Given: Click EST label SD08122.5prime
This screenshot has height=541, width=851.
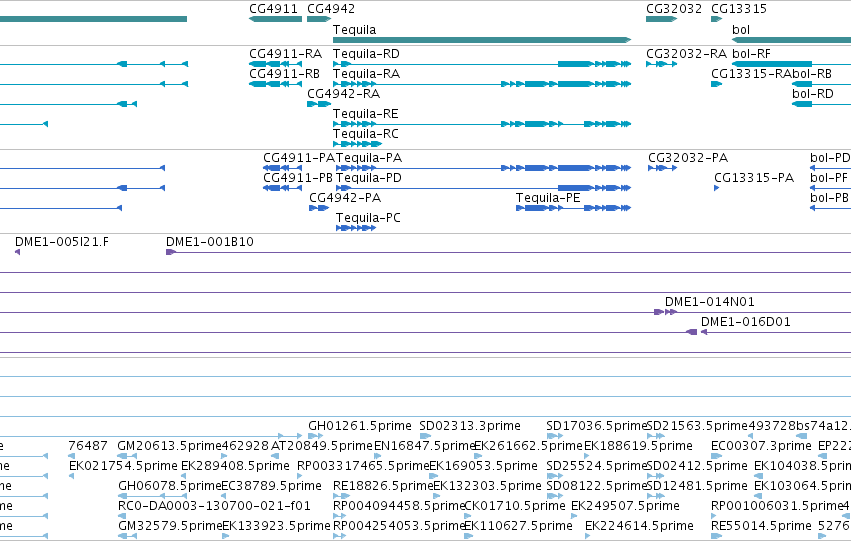Looking at the screenshot, I should (597, 486).
